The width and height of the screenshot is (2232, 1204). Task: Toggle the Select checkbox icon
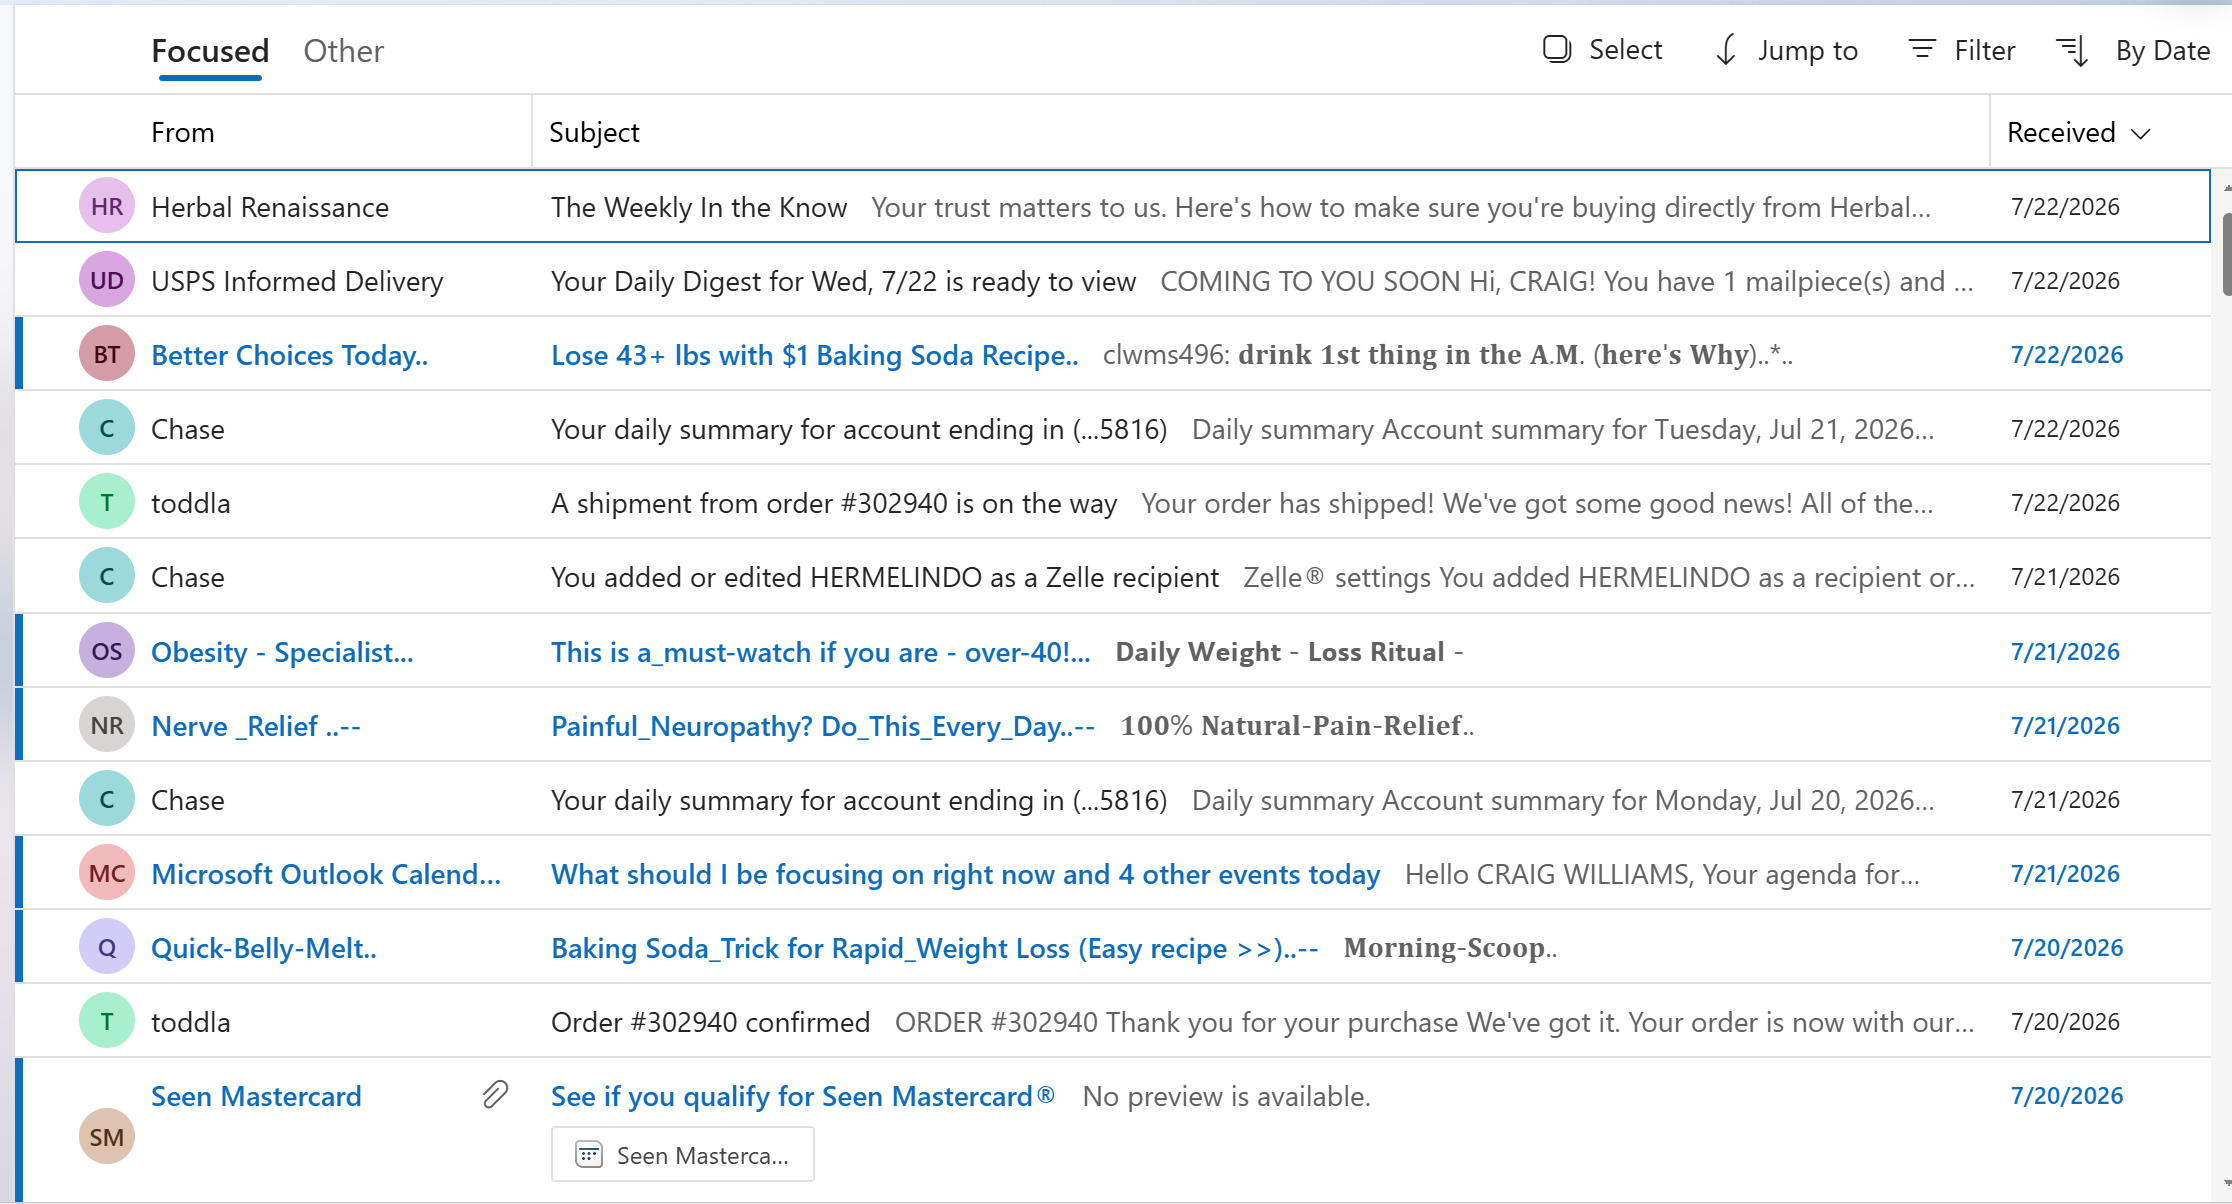pos(1557,49)
